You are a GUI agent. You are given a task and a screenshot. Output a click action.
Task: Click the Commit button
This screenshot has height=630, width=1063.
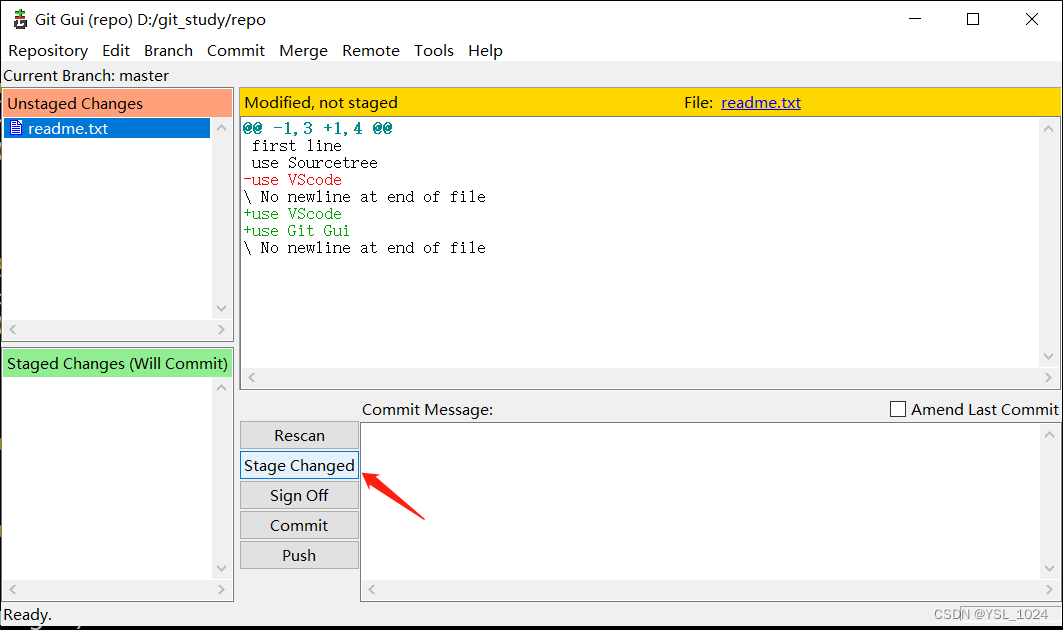point(299,525)
